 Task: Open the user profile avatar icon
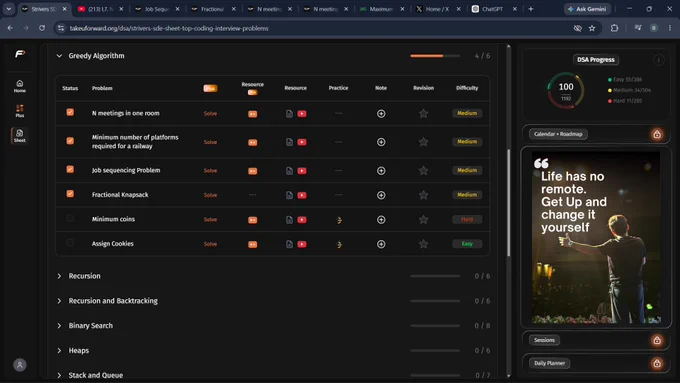tap(20, 365)
